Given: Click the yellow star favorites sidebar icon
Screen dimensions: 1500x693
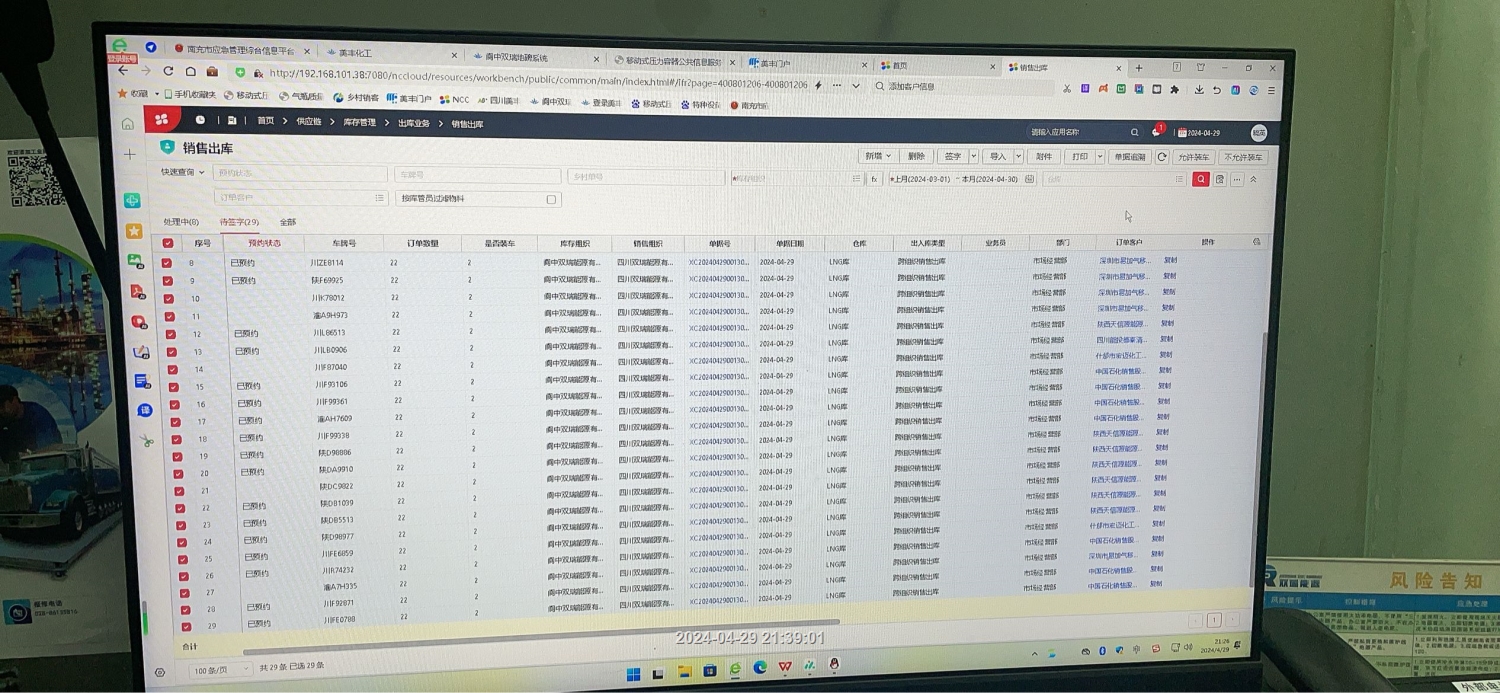Looking at the screenshot, I should tap(134, 231).
